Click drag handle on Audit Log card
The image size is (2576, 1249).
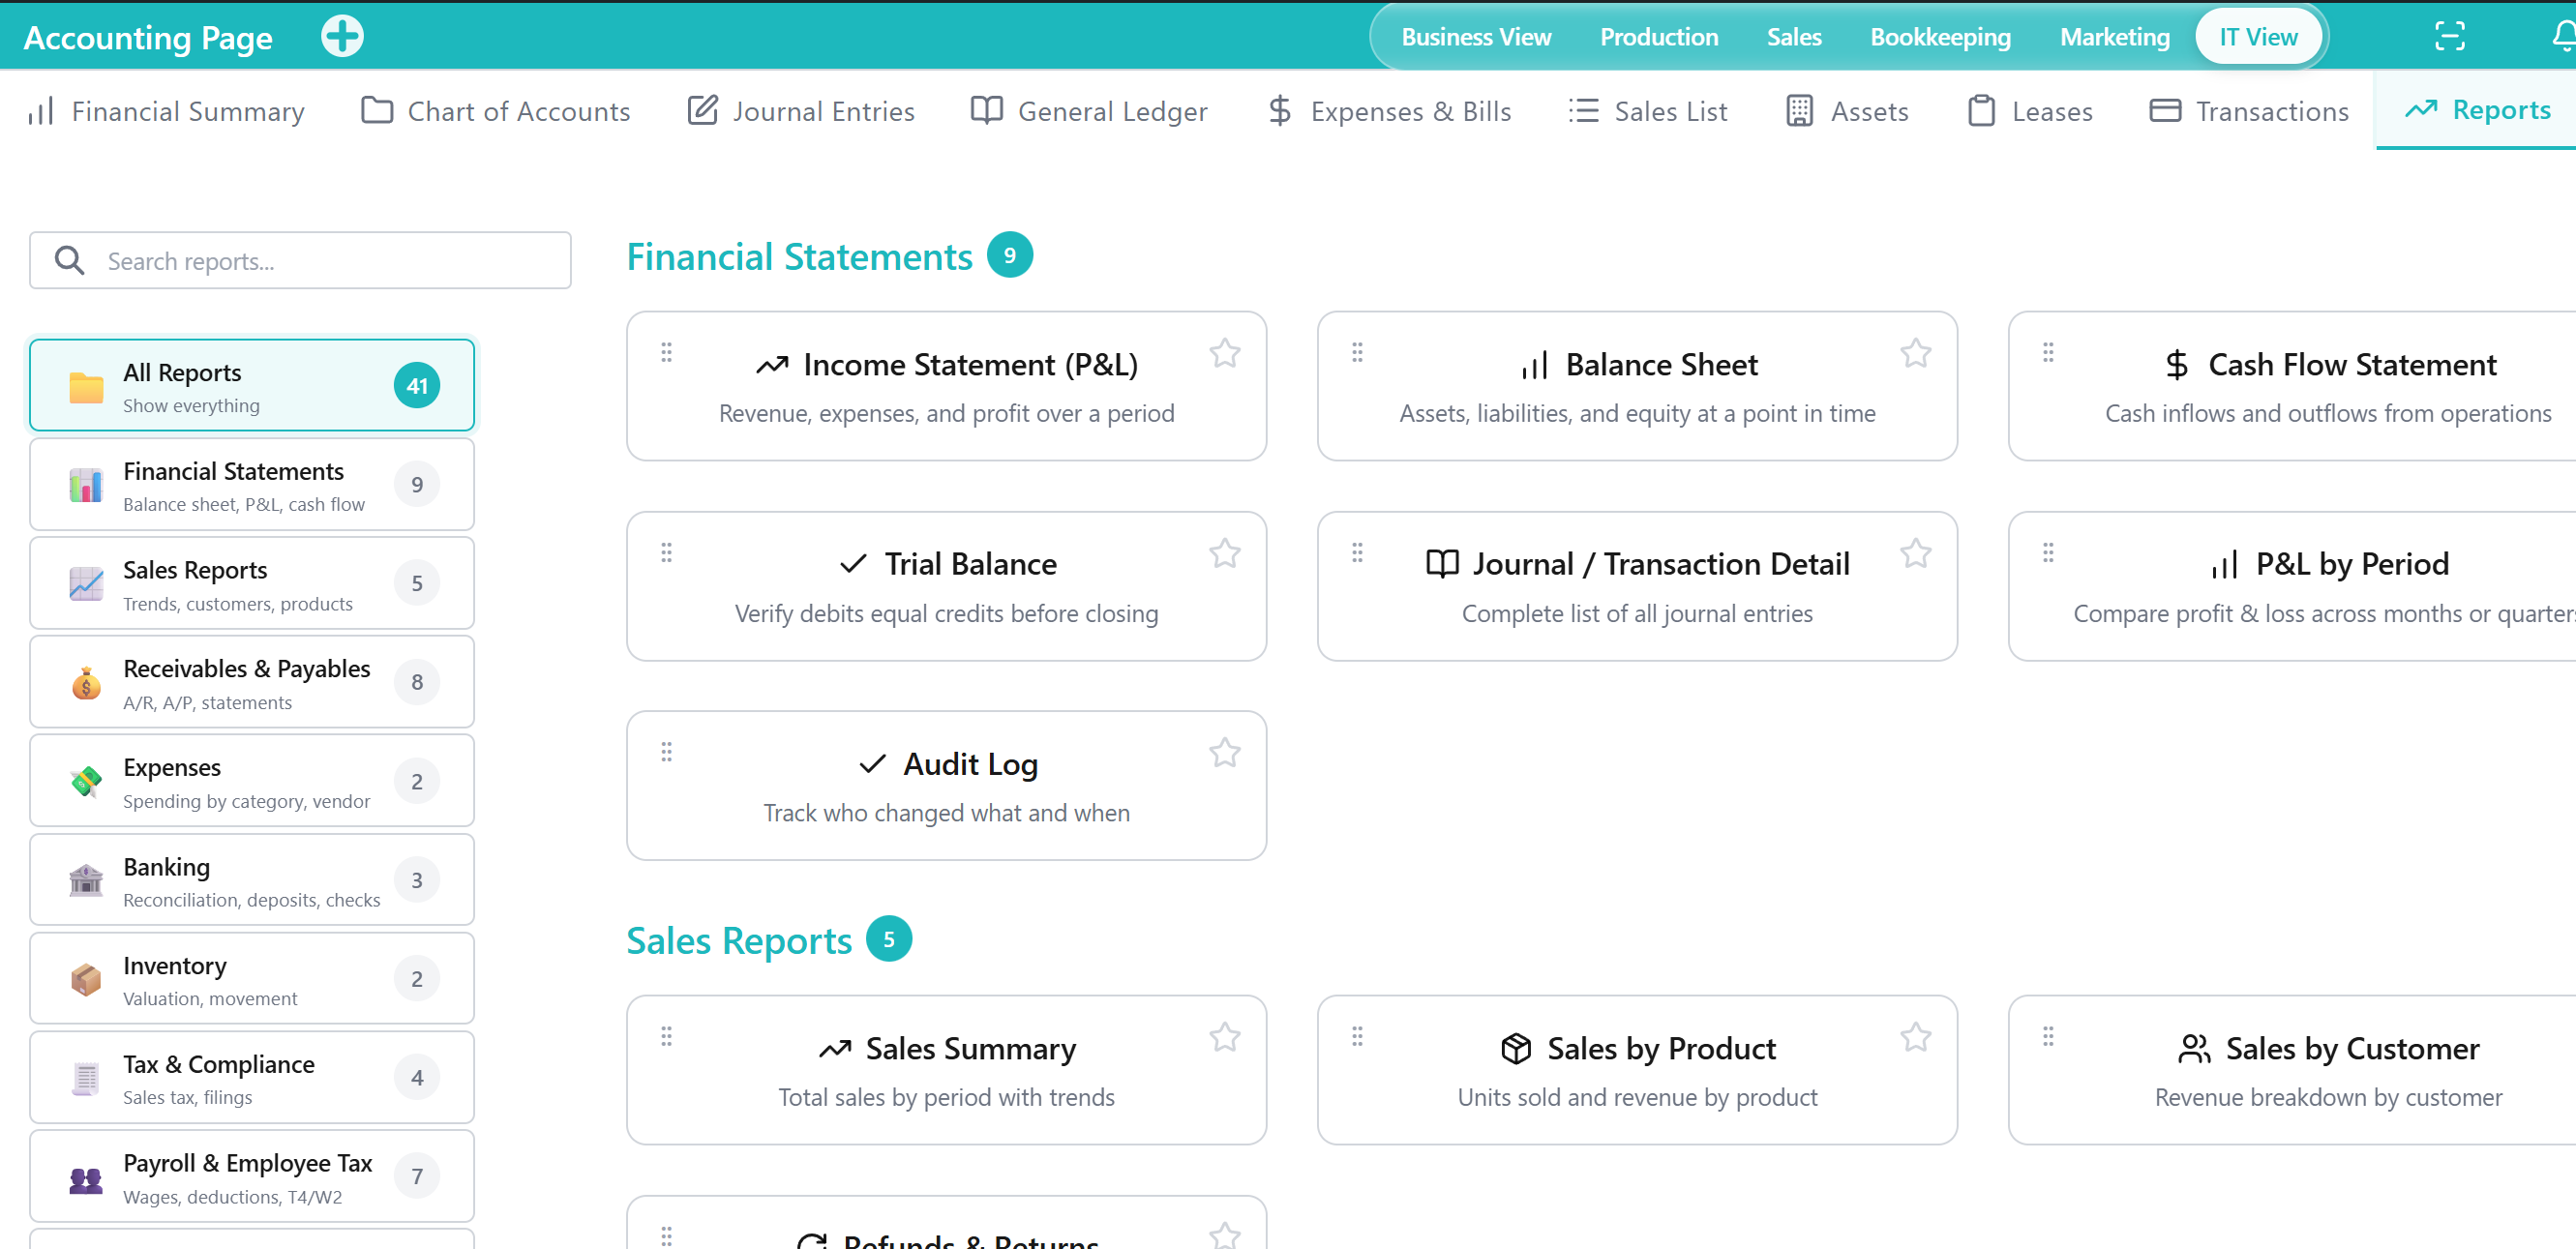pyautogui.click(x=666, y=751)
